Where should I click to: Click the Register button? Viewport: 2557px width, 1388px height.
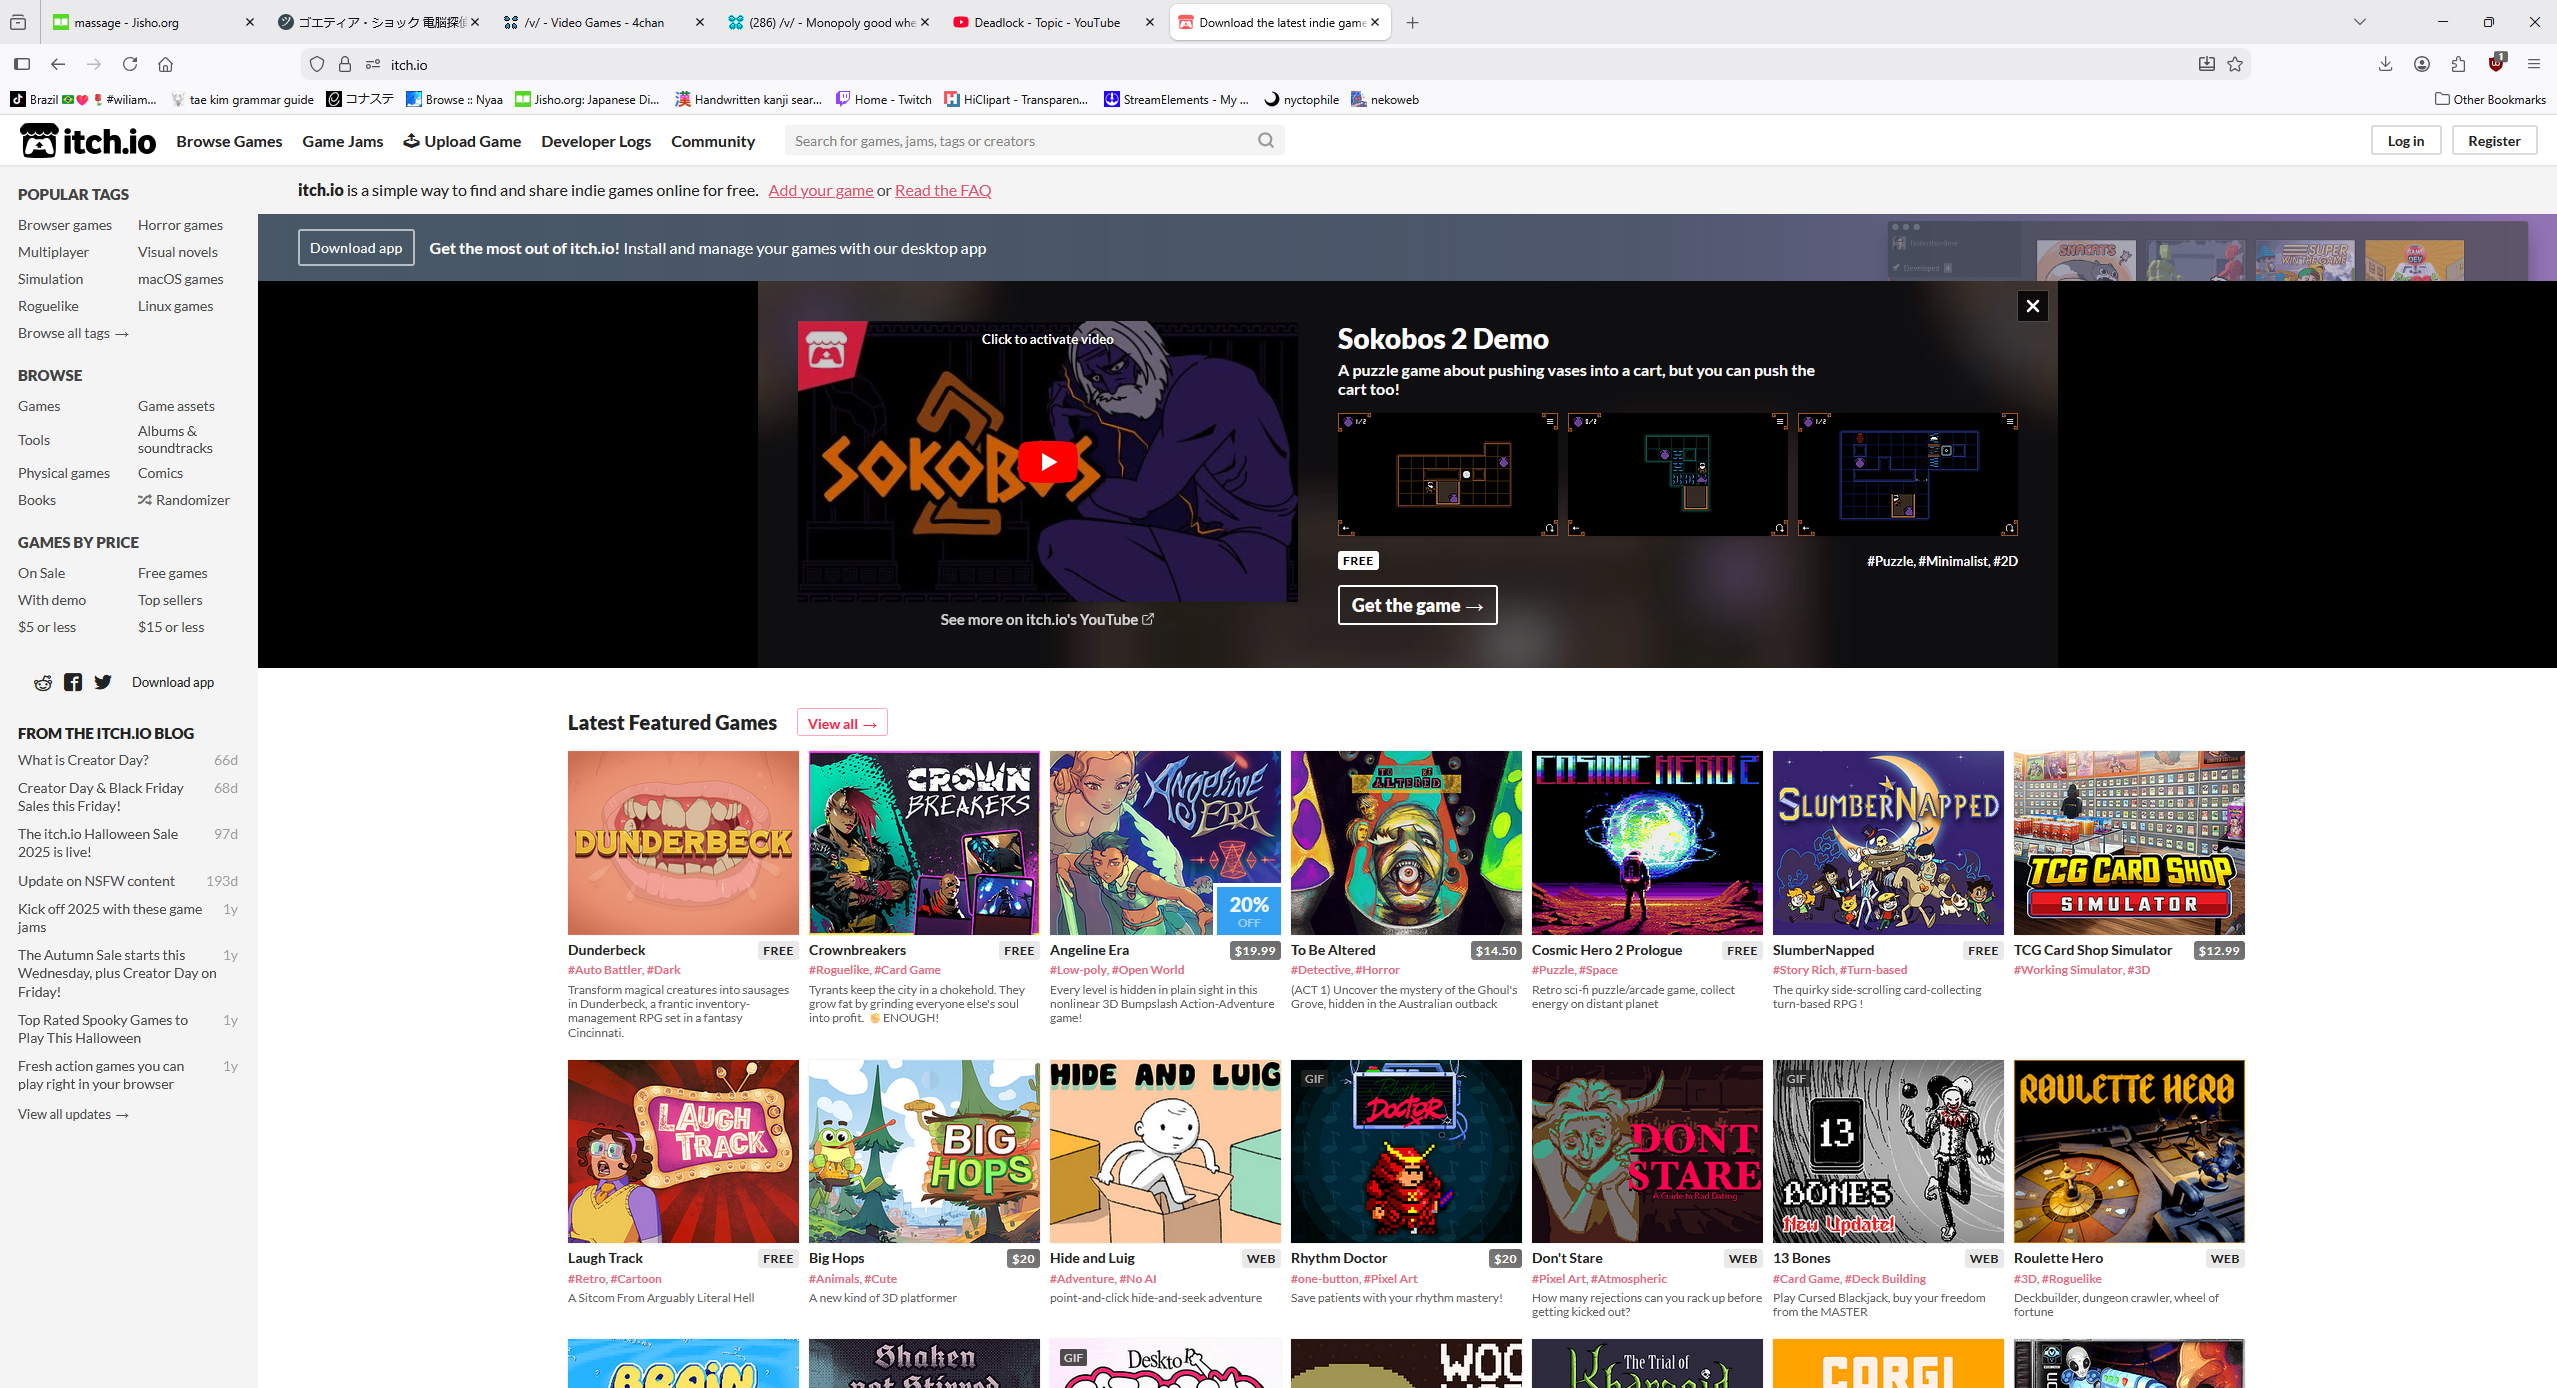[x=2493, y=141]
